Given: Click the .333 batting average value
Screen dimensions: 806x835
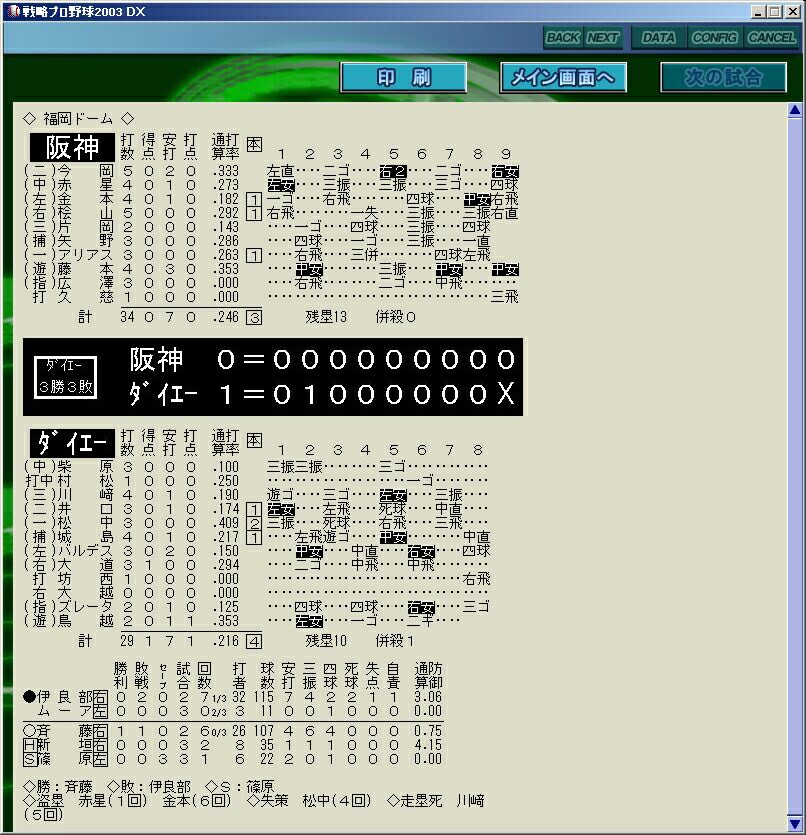Looking at the screenshot, I should coord(226,171).
